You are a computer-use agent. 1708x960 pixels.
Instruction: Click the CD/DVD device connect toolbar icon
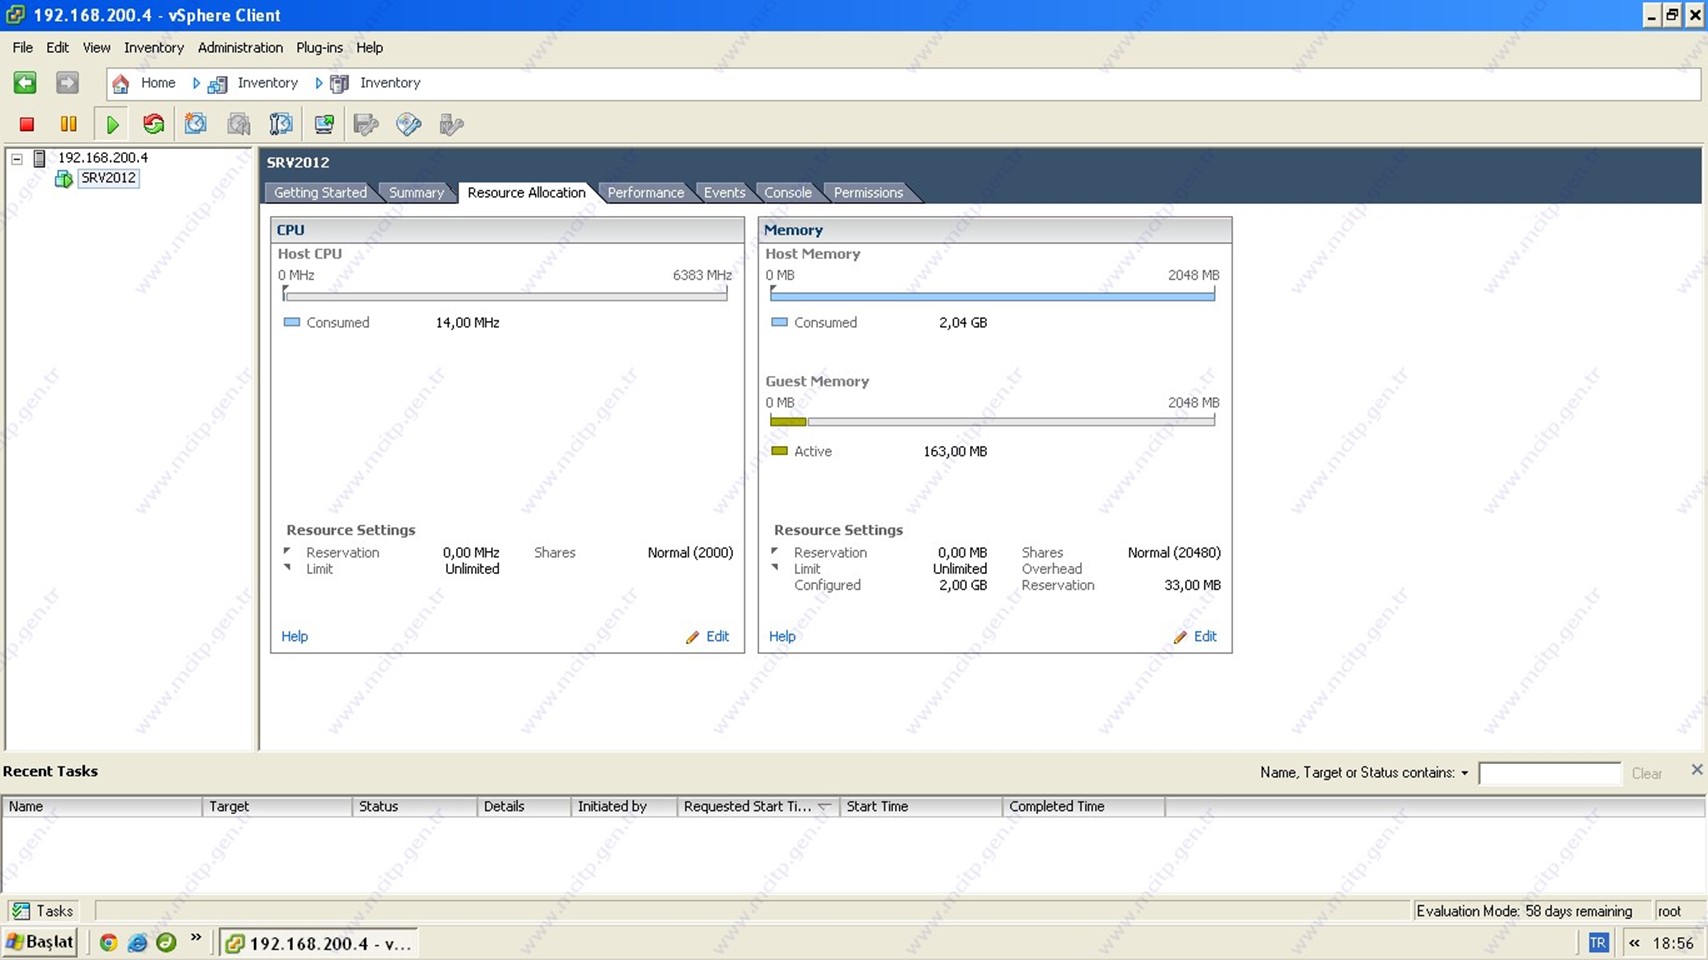408,124
